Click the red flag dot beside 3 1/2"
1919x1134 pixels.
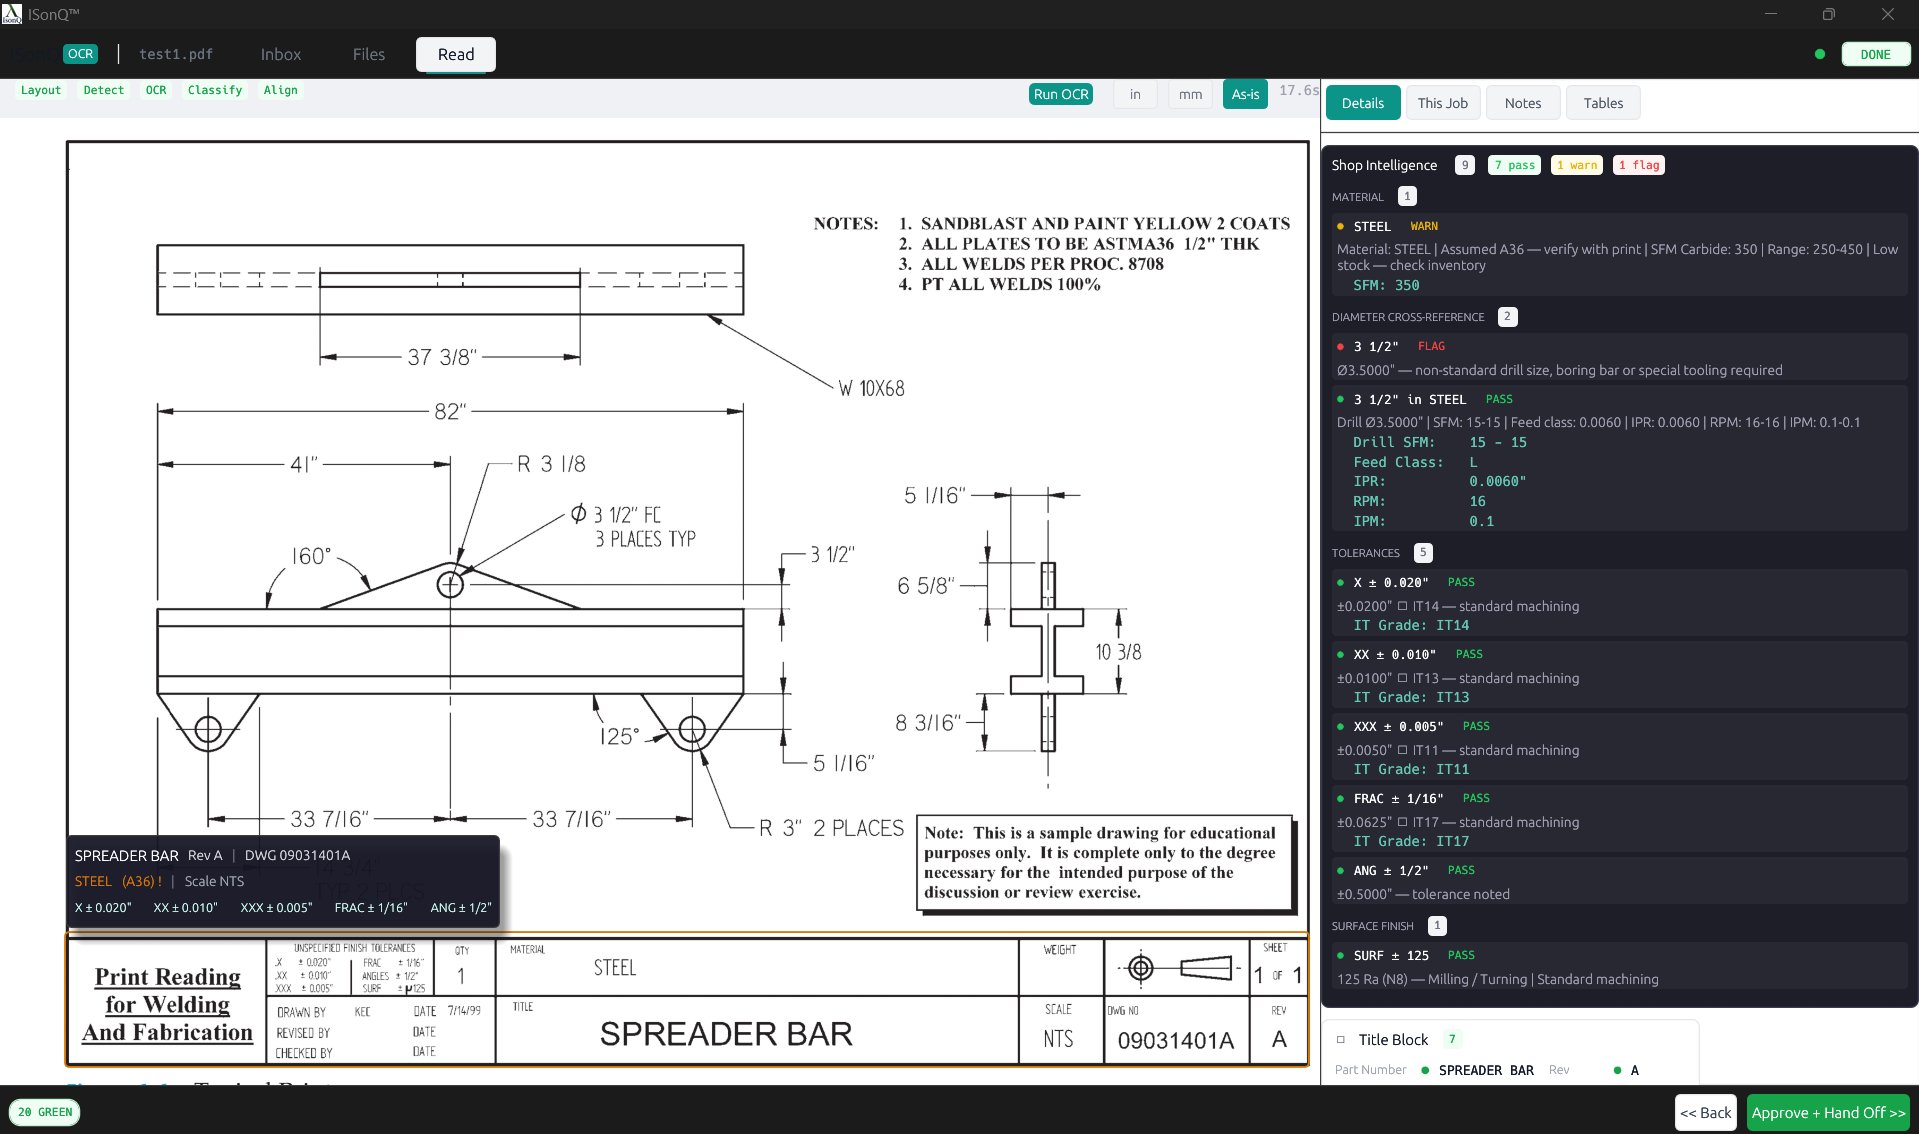point(1341,346)
